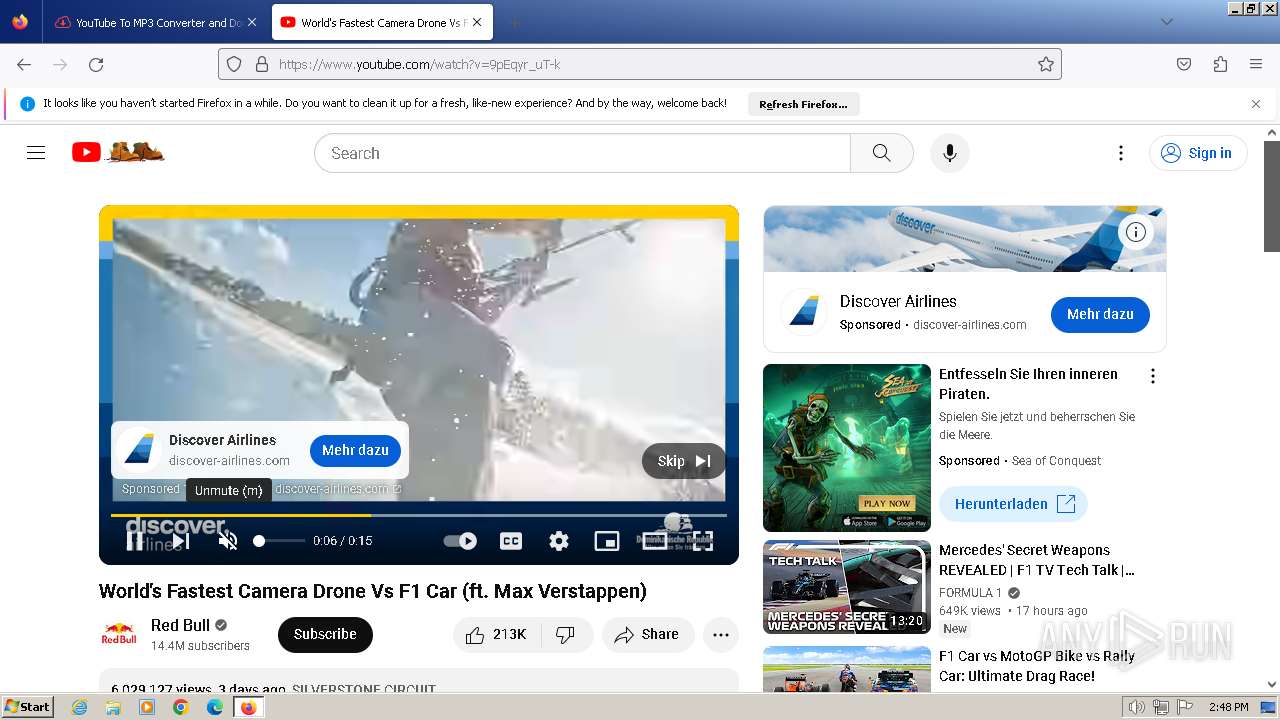Open Windows Start menu
The height and width of the screenshot is (720, 1280).
click(27, 707)
